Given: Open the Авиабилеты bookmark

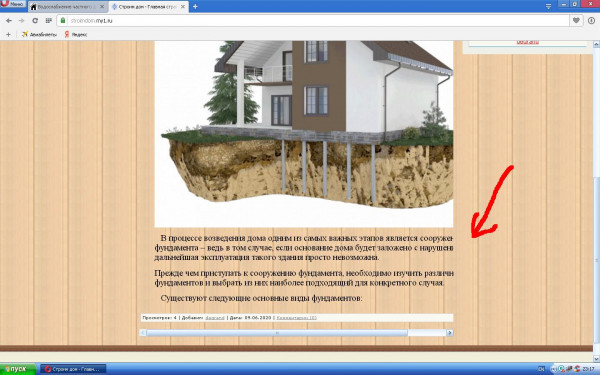Looking at the screenshot, I should (39, 34).
